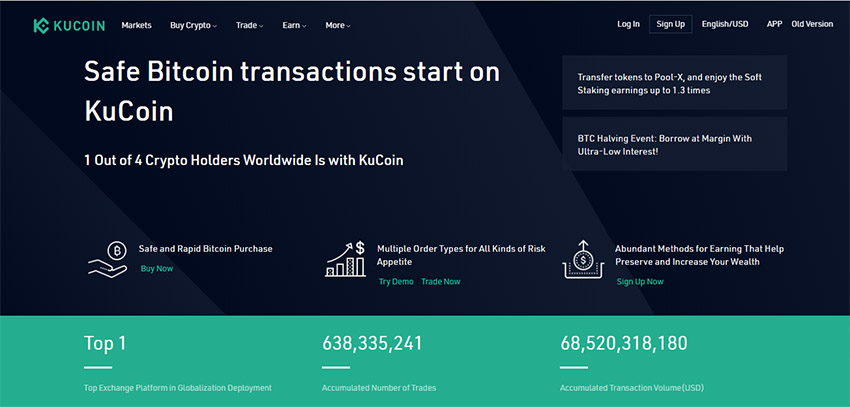Viewport: 850px width, 407px height.
Task: Click 'Top Exchange Platform in Globalization Deployment'
Action: [178, 388]
